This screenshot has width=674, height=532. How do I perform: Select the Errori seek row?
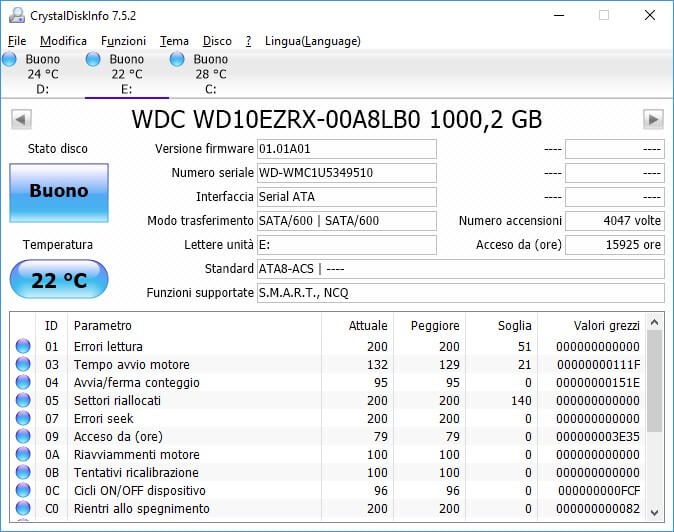(x=328, y=419)
